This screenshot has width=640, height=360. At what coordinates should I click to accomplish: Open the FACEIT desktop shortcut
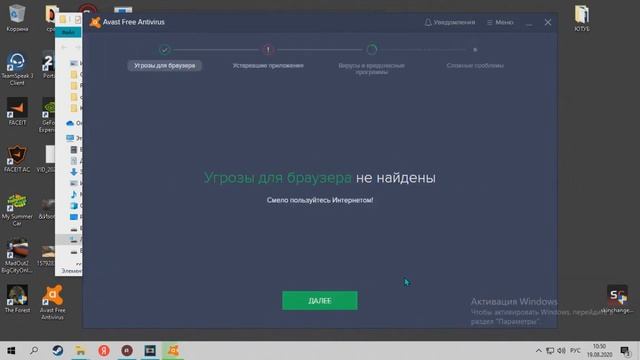[x=17, y=111]
